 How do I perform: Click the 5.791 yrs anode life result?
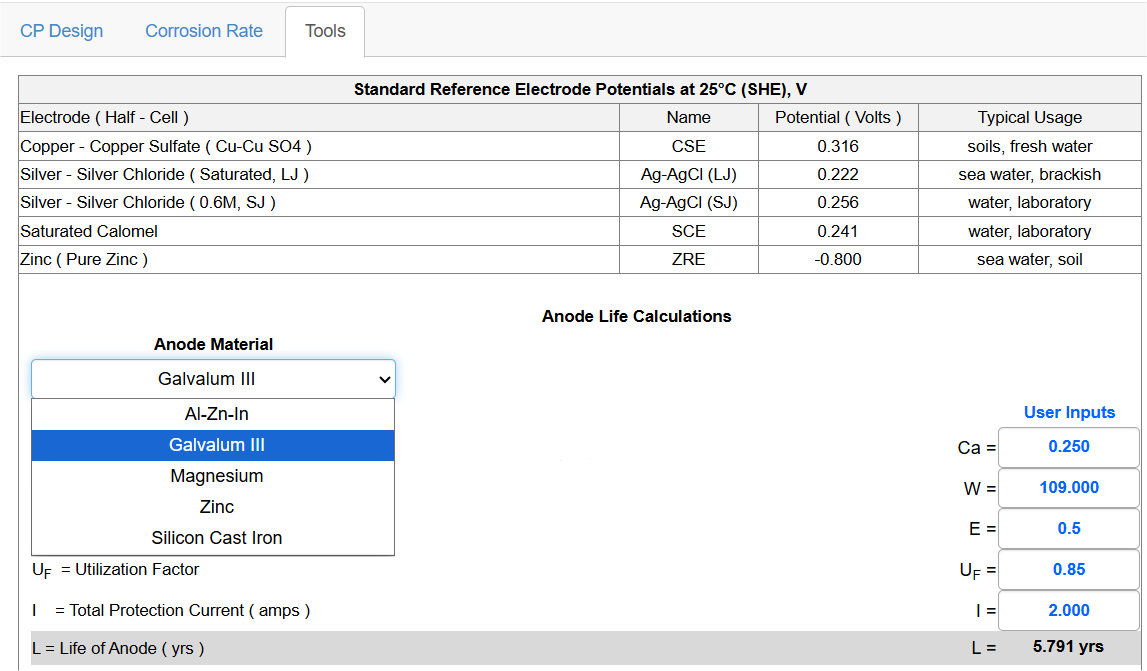click(x=1068, y=647)
